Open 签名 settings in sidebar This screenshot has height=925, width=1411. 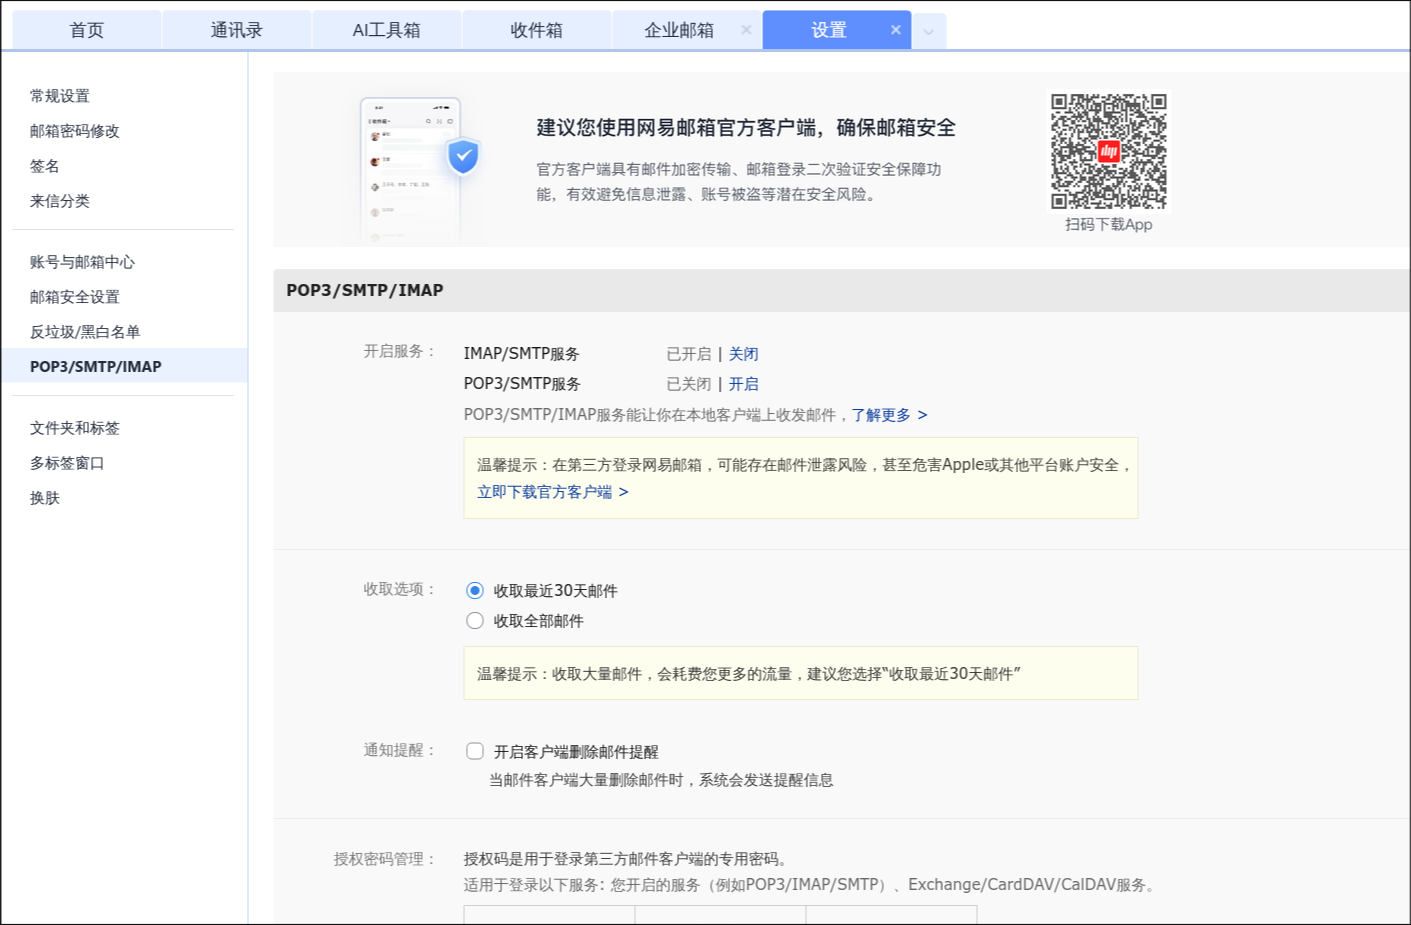click(45, 166)
